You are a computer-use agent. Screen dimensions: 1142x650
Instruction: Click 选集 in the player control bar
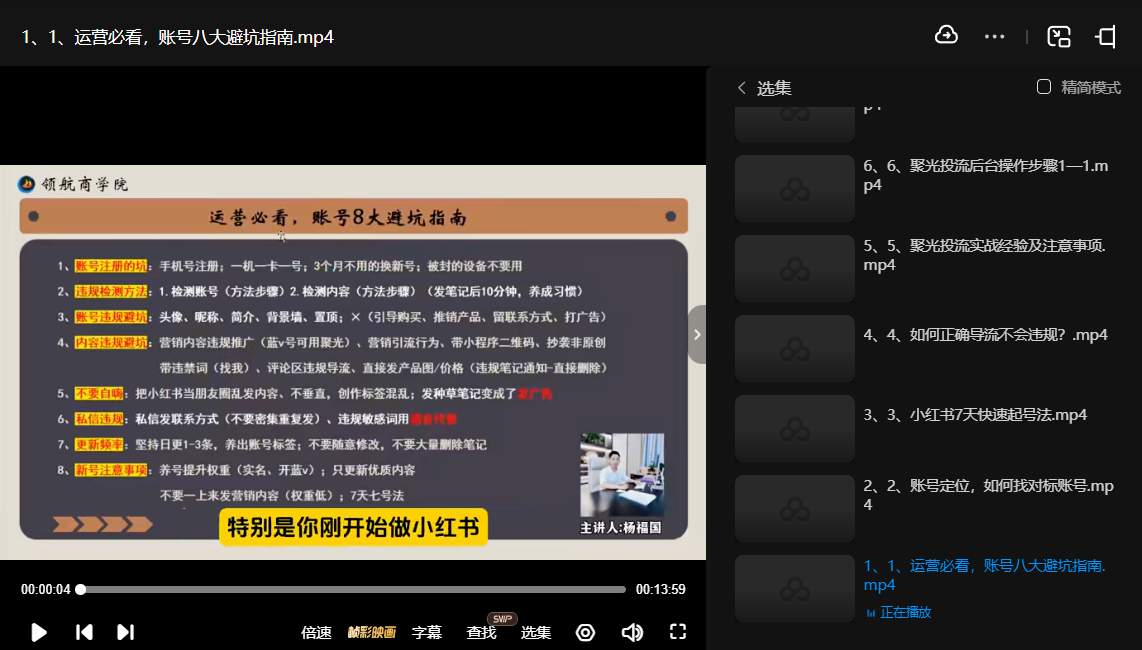(x=536, y=632)
